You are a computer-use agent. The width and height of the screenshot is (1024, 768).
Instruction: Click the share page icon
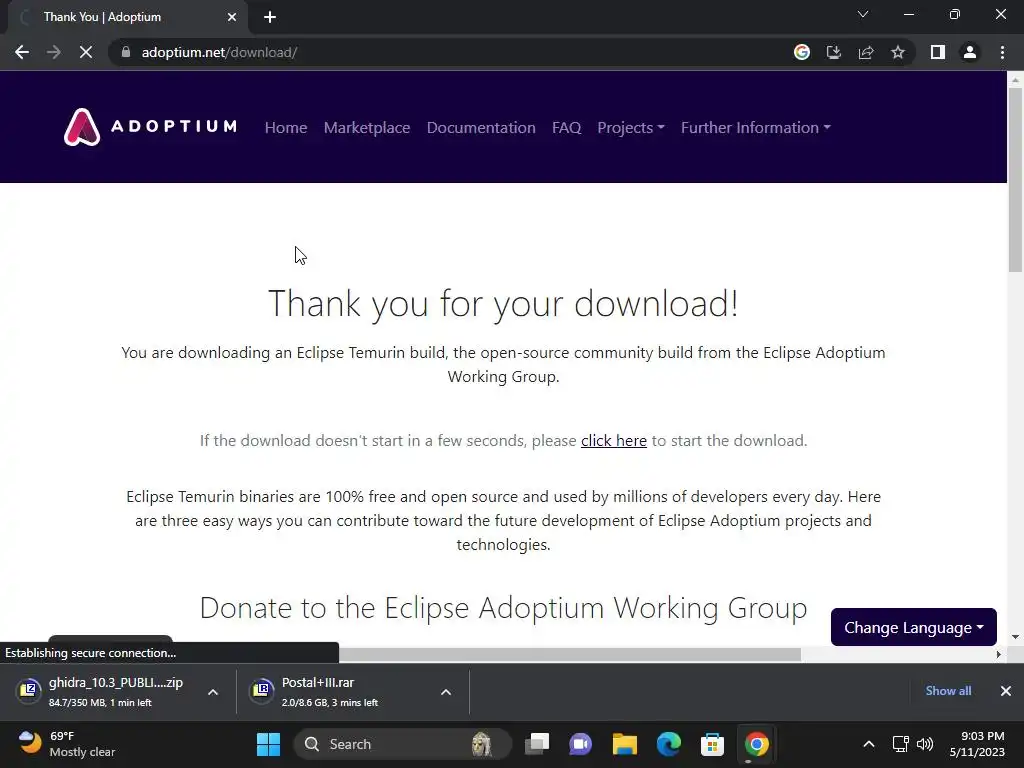(x=866, y=52)
